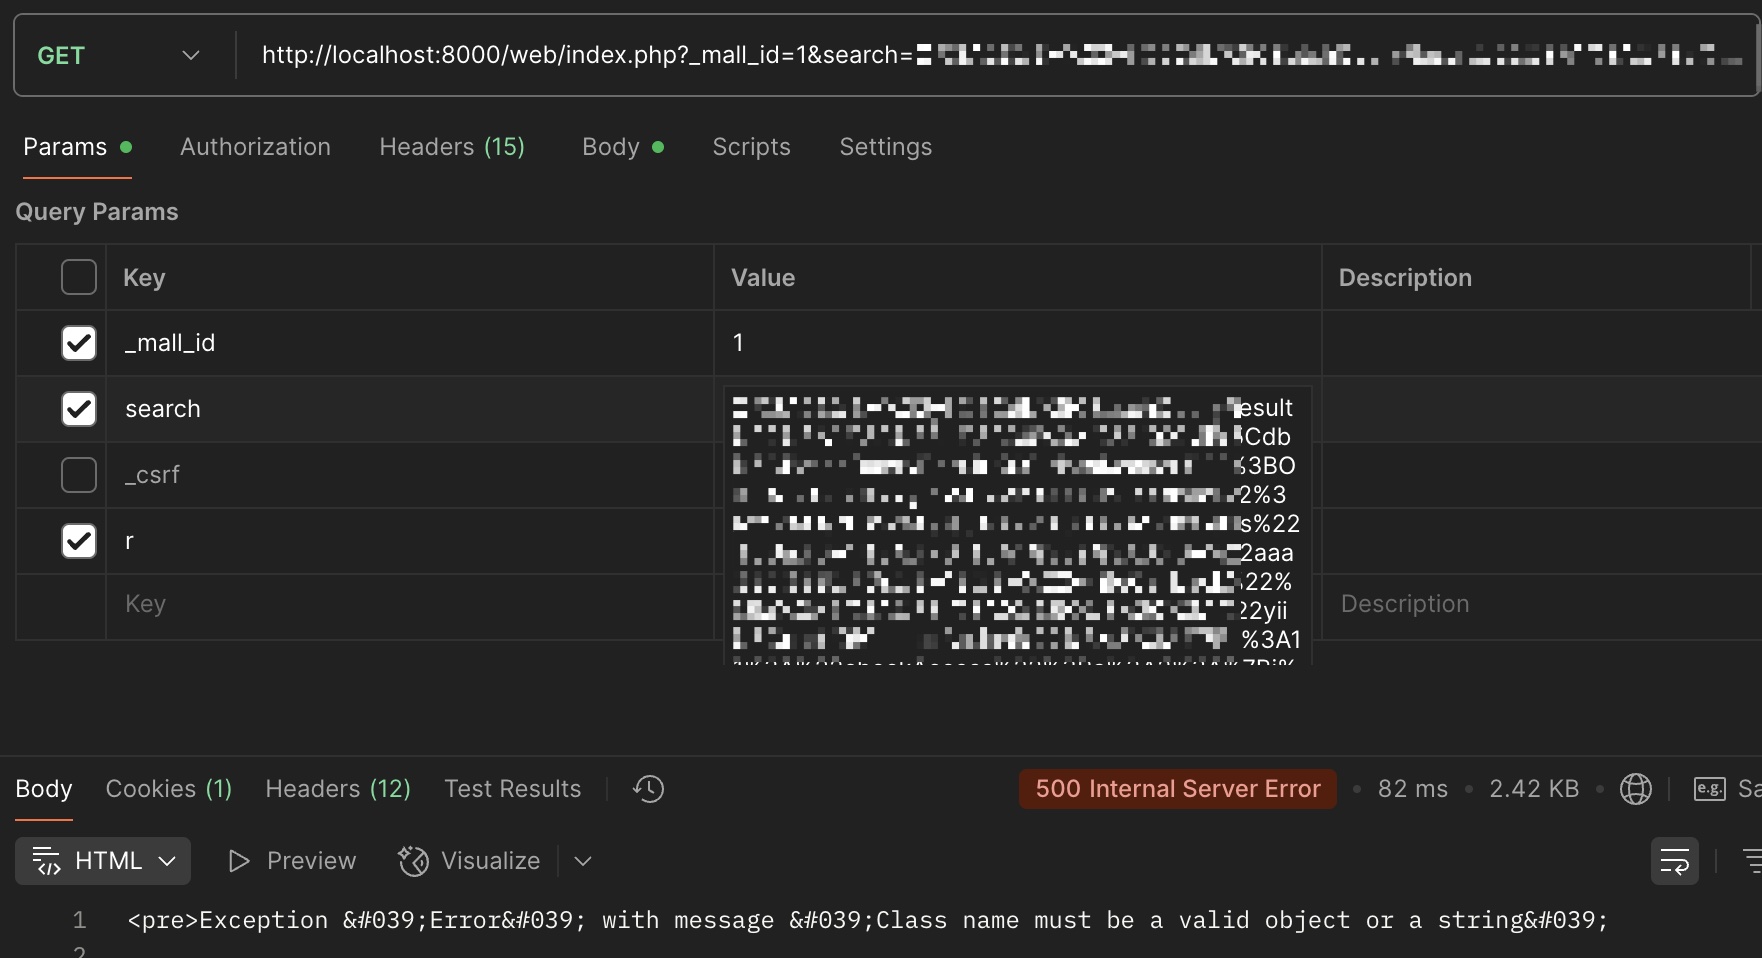Click the 500 Internal Server Error badge
The image size is (1762, 958).
pyautogui.click(x=1177, y=789)
